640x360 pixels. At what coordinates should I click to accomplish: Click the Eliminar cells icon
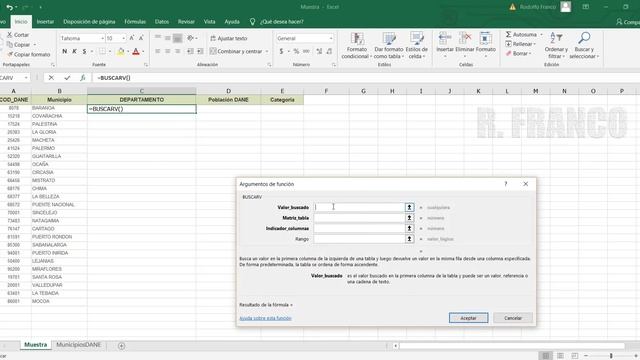pyautogui.click(x=464, y=38)
